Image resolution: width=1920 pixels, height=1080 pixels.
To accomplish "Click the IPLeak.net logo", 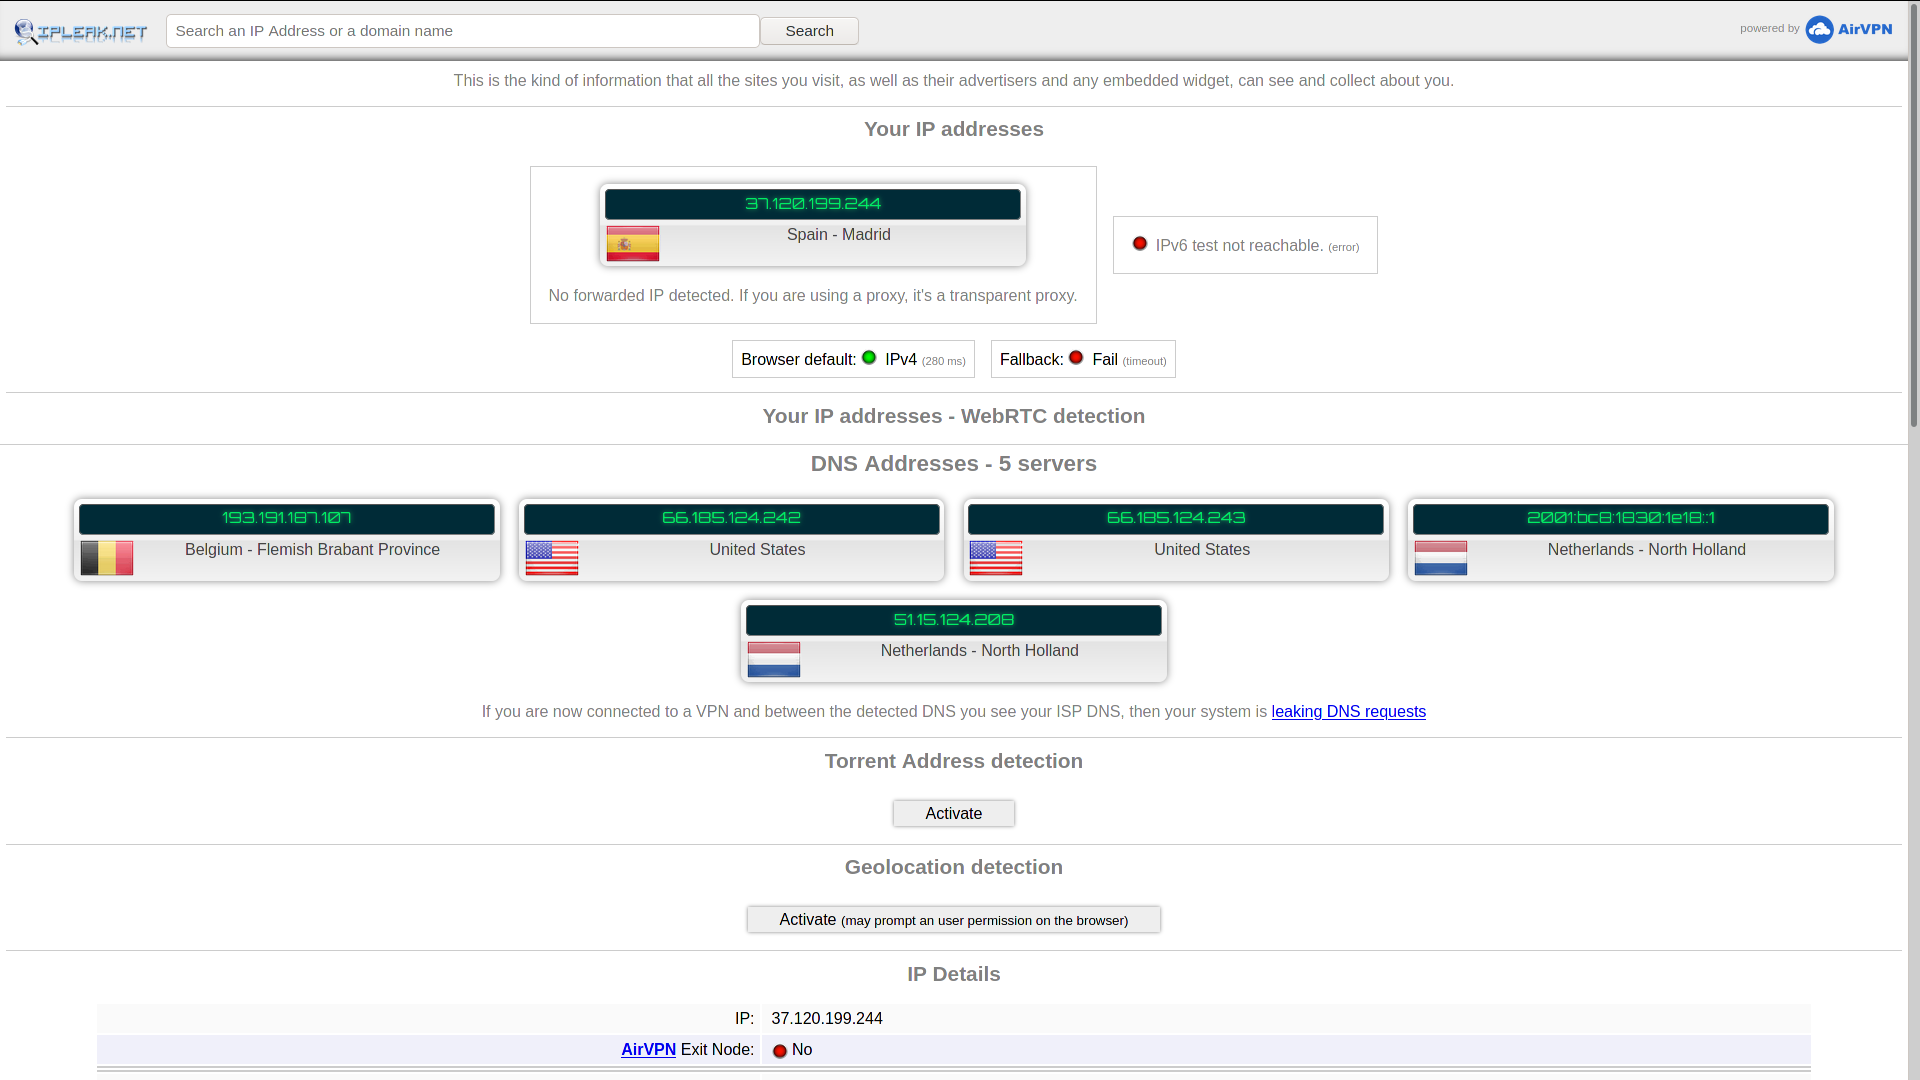I will 81,32.
